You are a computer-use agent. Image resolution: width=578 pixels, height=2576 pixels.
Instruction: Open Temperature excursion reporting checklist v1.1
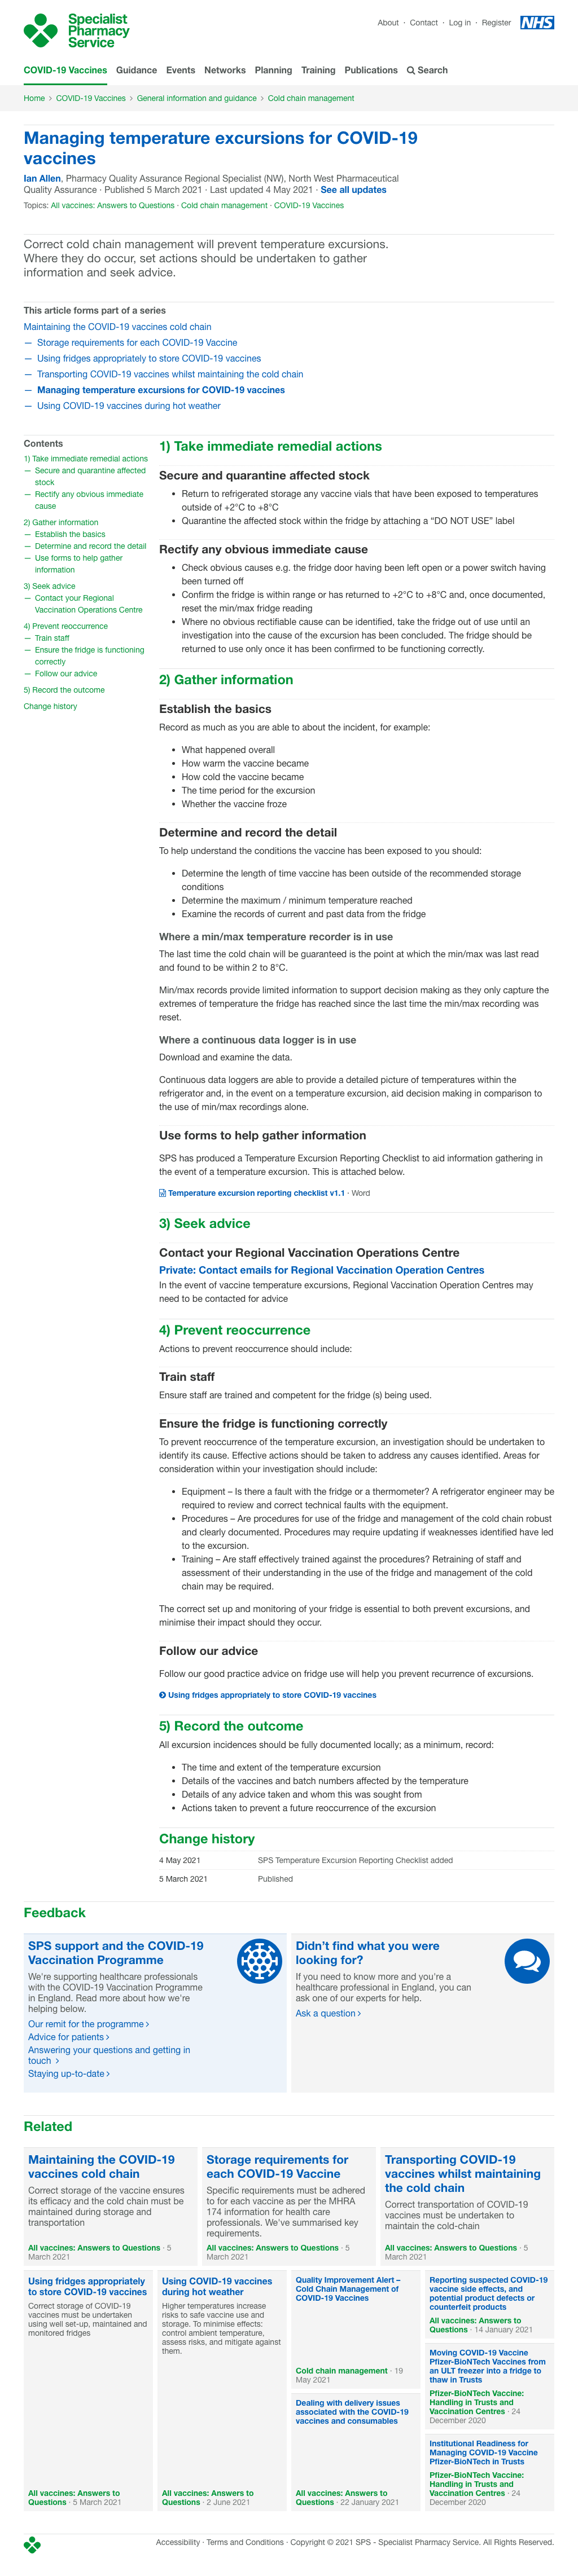pos(256,1193)
